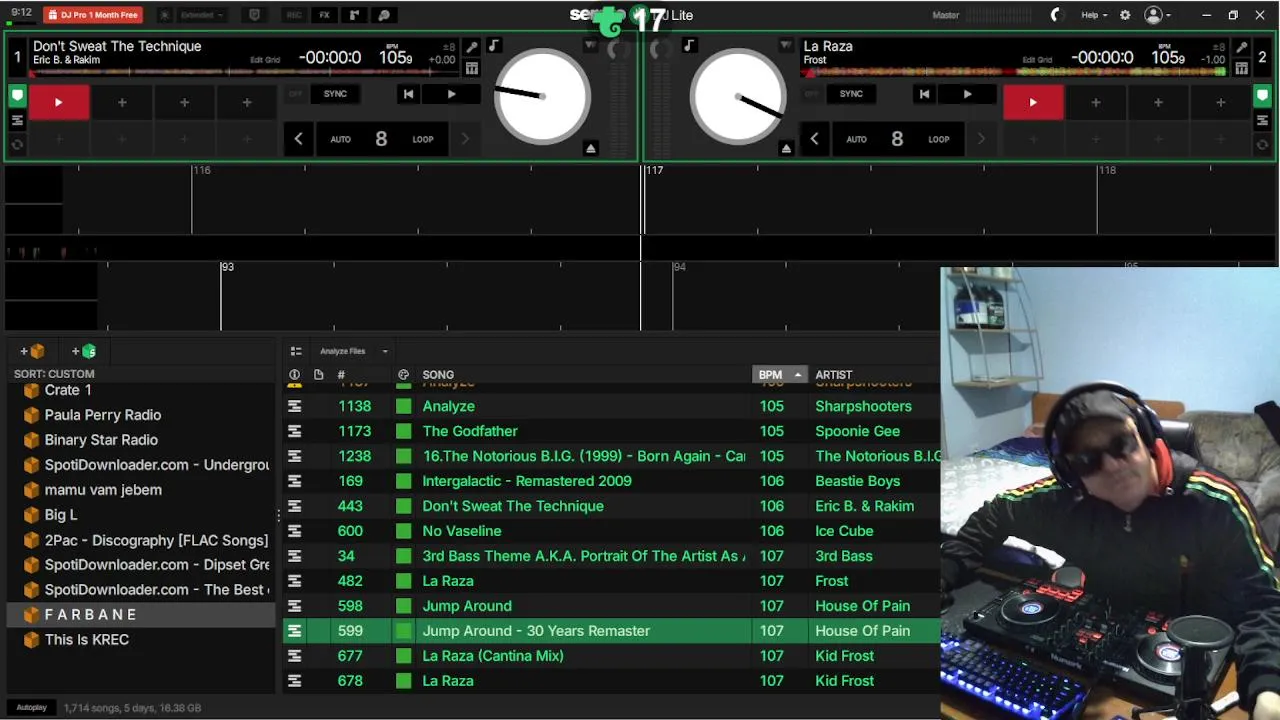Open the sampler panel next to FX
Screen dimensions: 1280x720
354,15
